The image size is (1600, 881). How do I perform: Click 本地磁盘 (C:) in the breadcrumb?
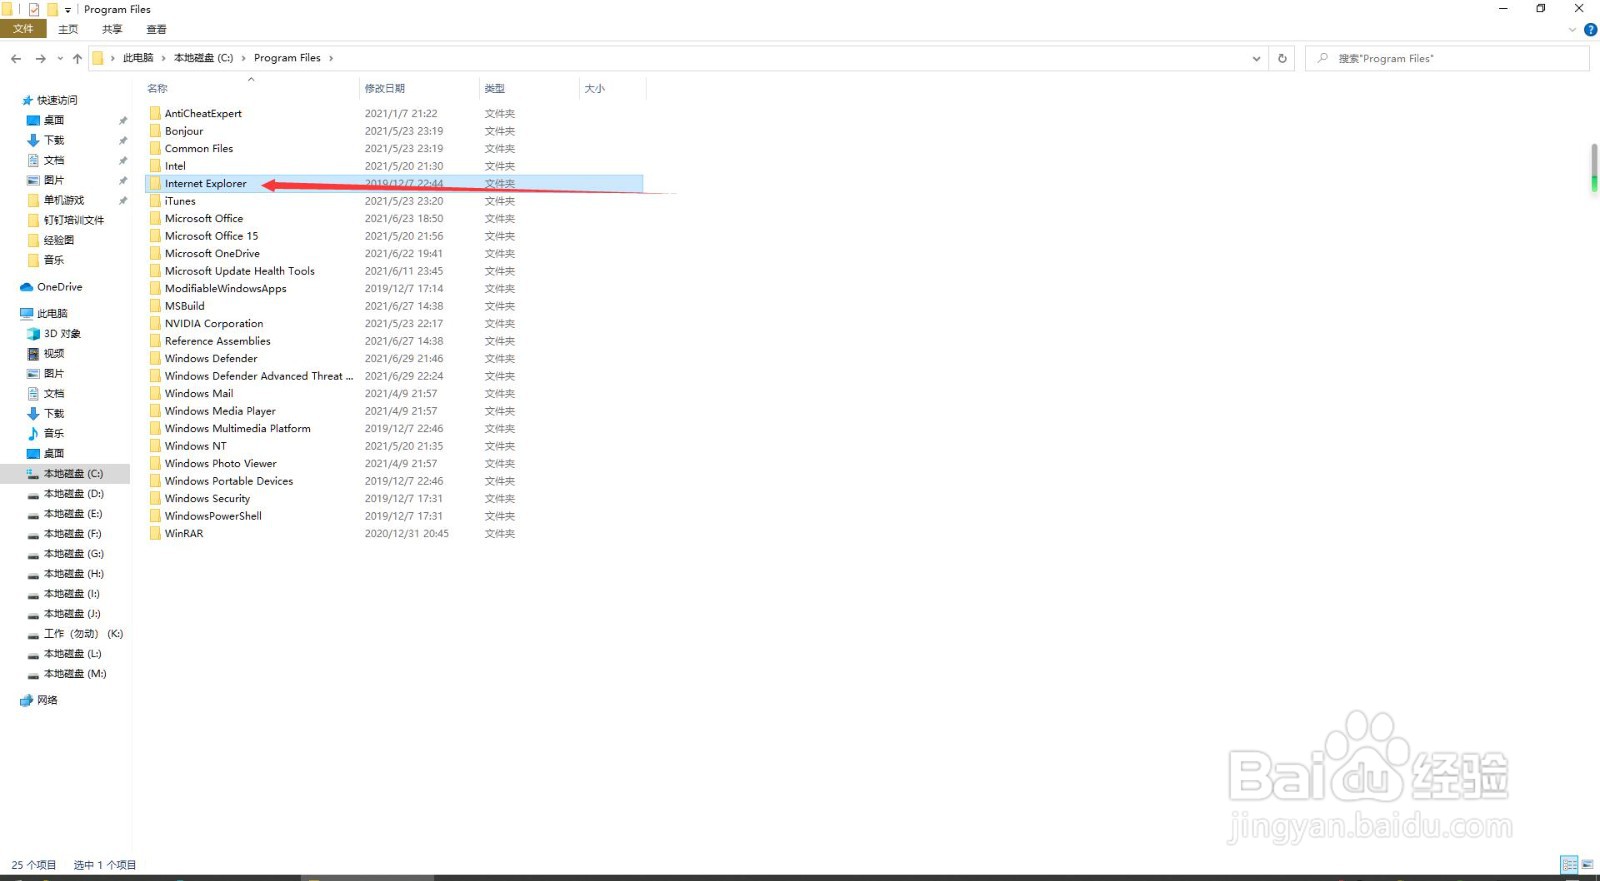tap(203, 58)
